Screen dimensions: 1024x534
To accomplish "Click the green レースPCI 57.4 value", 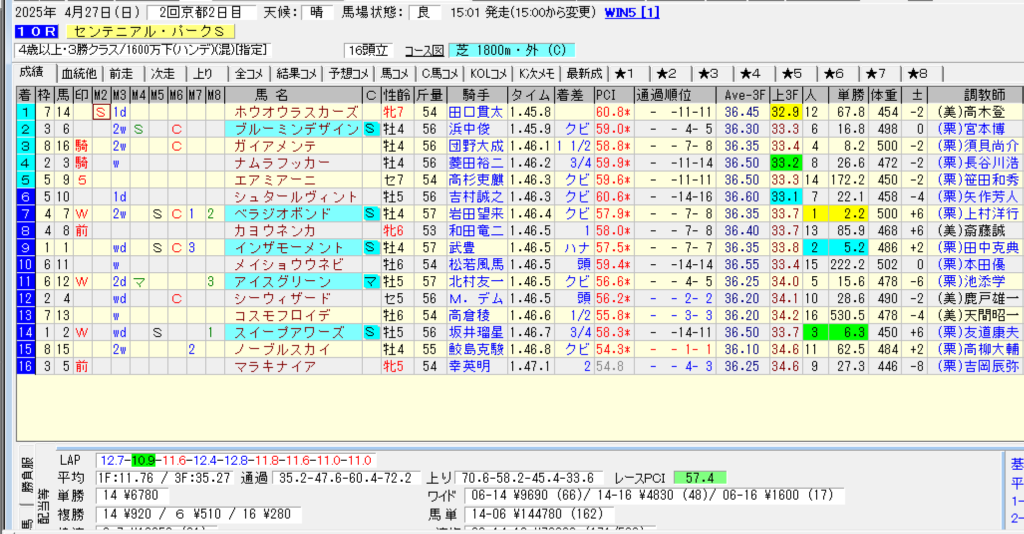I will click(x=699, y=477).
